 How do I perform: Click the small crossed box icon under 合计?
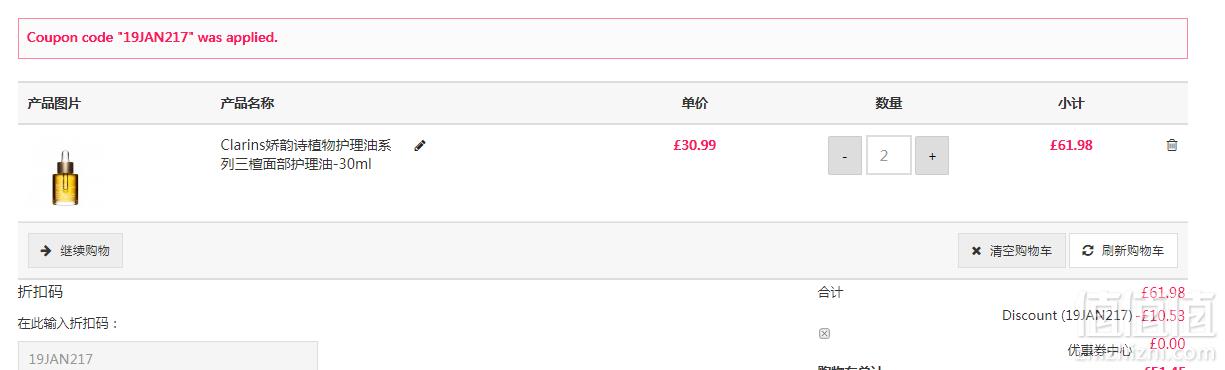tap(824, 334)
